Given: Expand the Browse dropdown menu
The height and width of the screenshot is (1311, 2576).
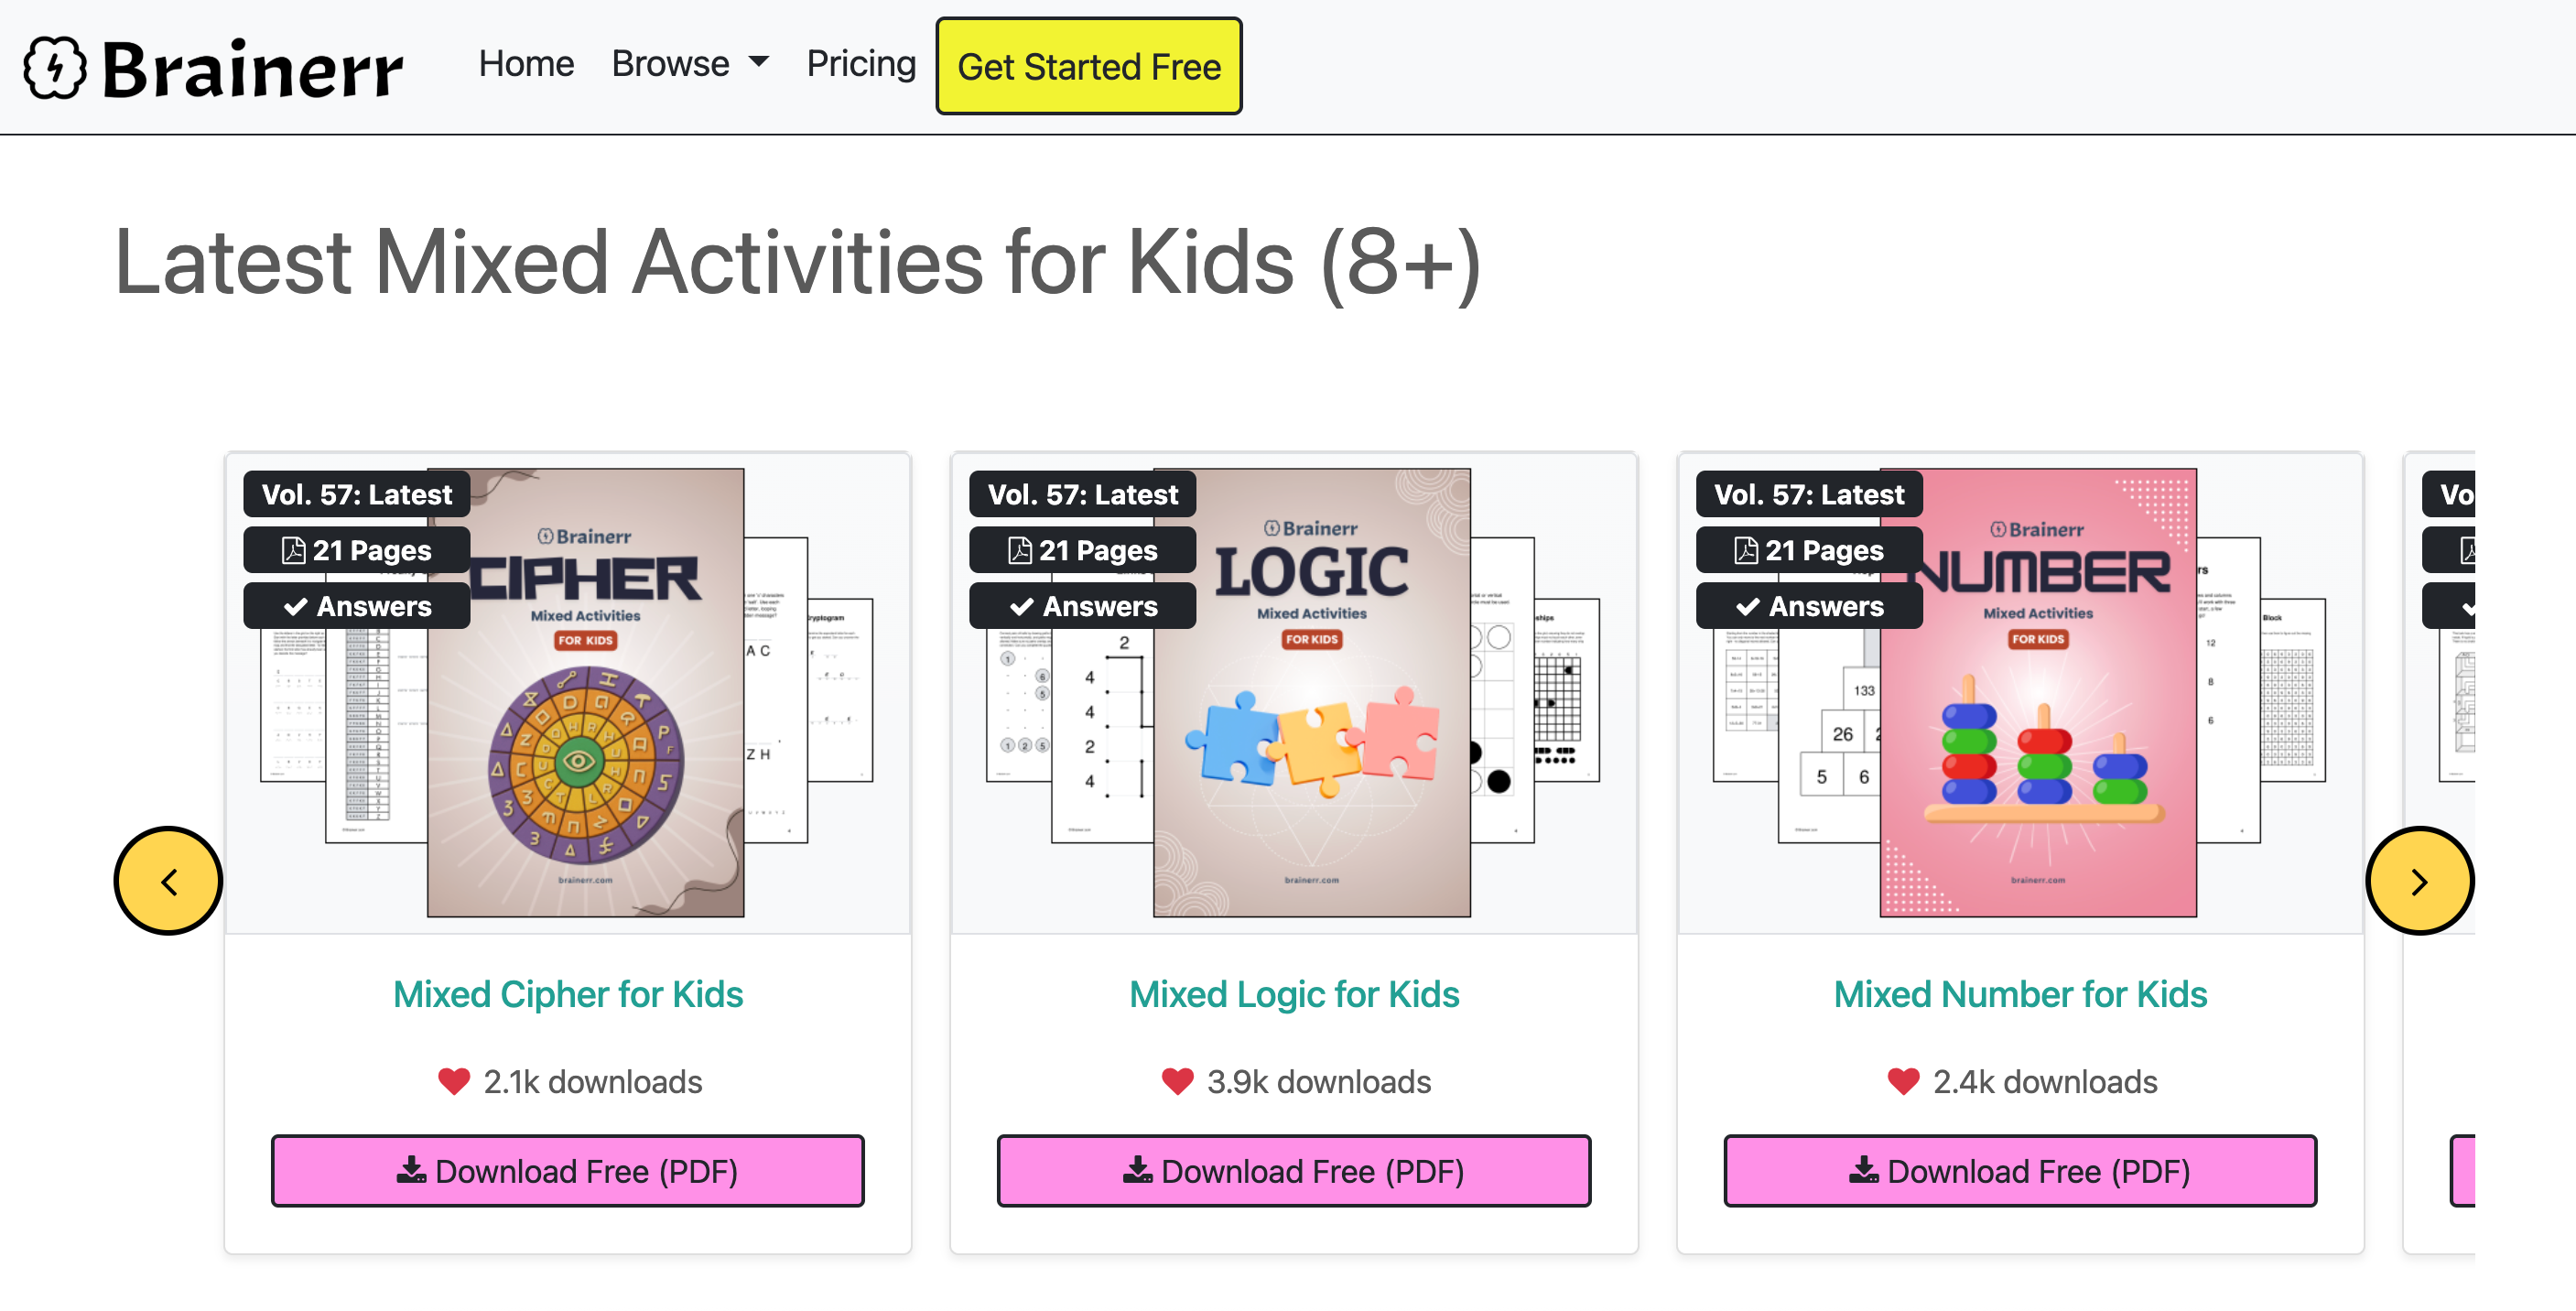Looking at the screenshot, I should click(x=690, y=64).
